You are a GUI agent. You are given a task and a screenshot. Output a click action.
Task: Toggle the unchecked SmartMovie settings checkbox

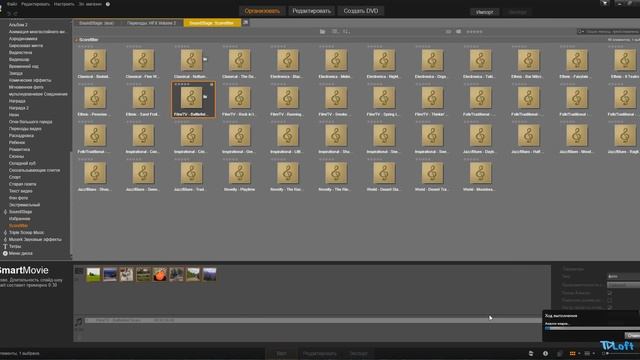click(x=610, y=300)
